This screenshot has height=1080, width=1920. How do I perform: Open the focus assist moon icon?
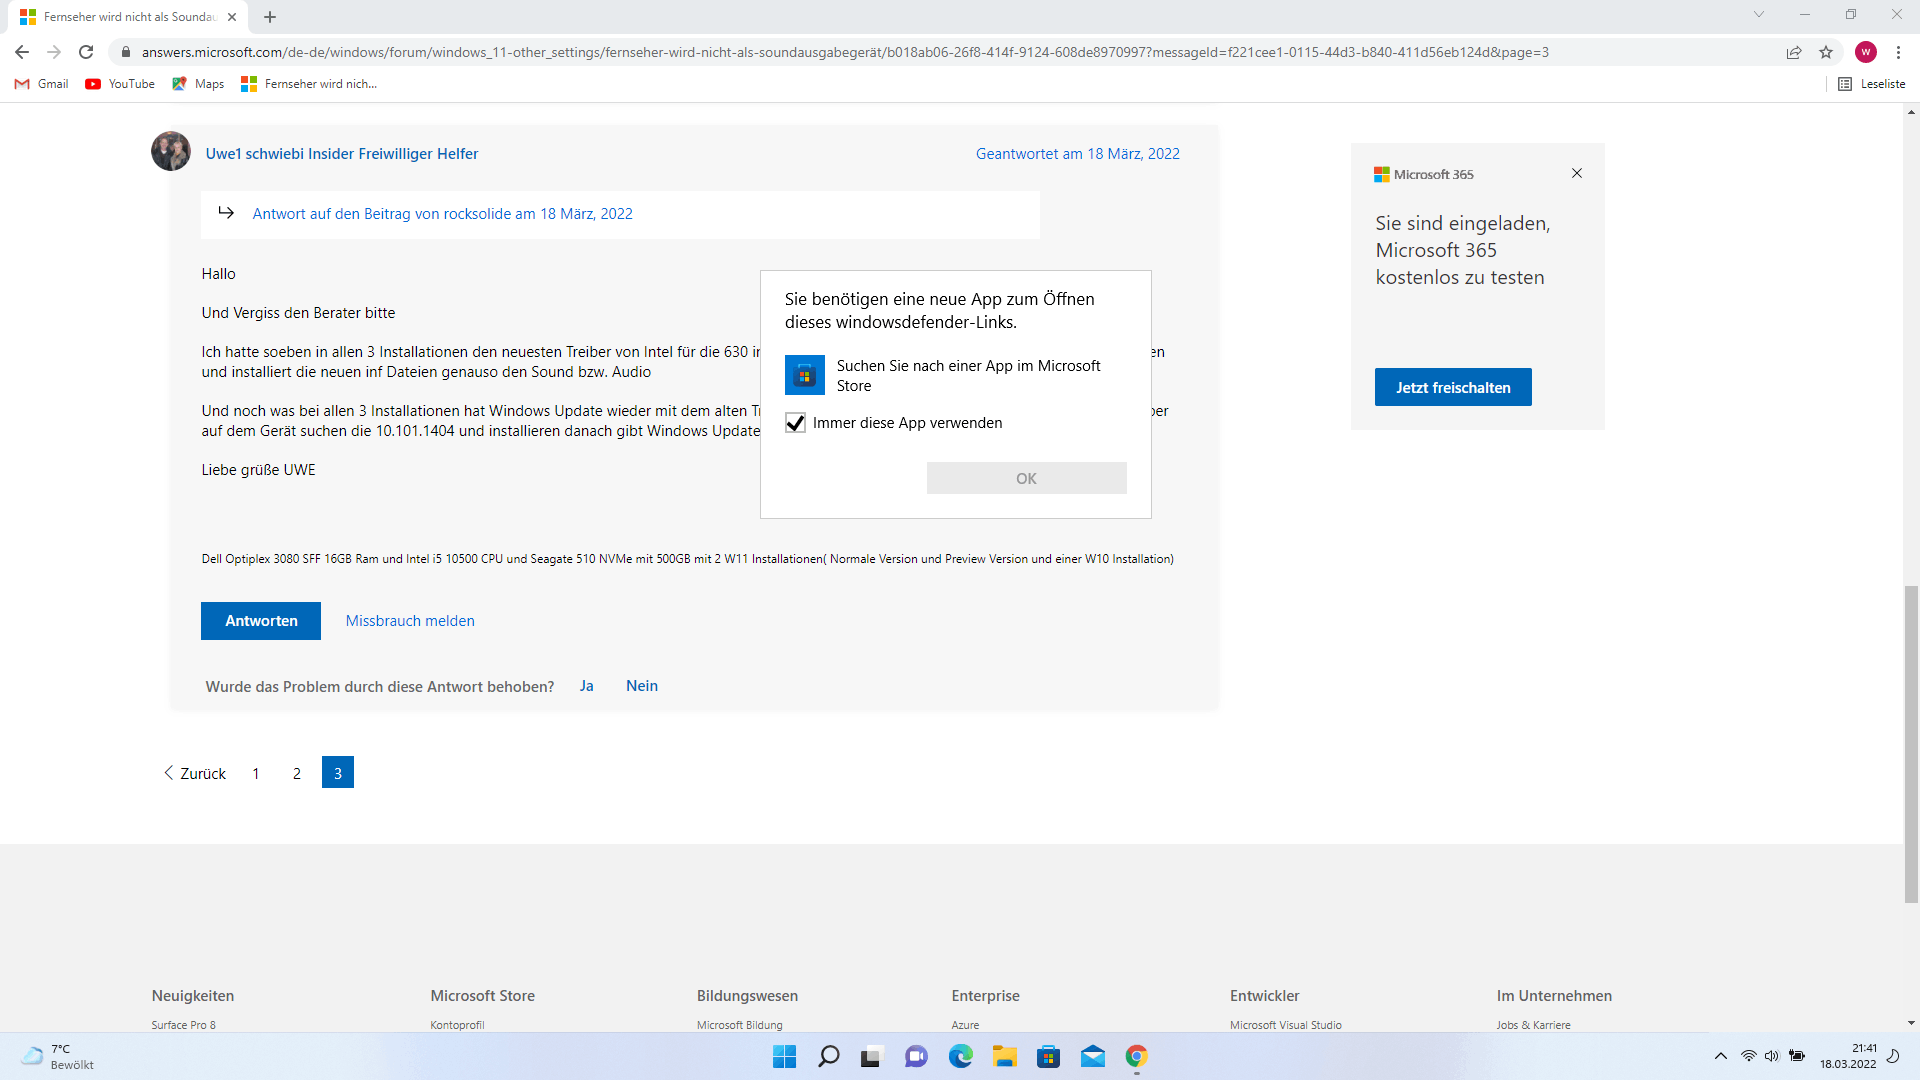click(1893, 1056)
